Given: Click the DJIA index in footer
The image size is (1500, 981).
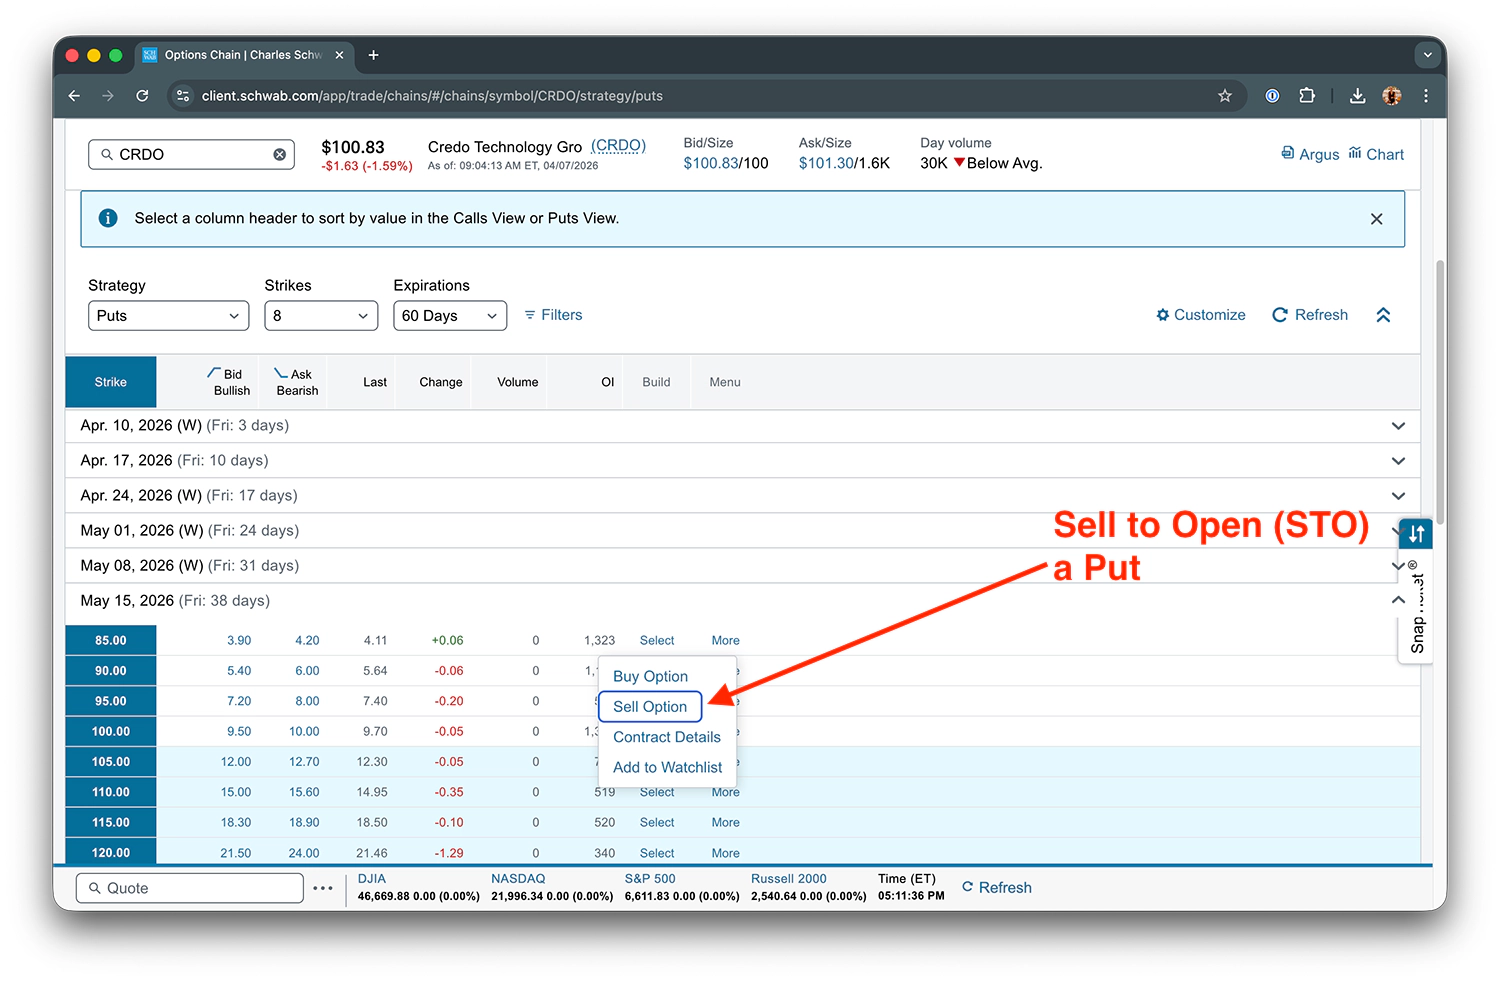Looking at the screenshot, I should pyautogui.click(x=372, y=879).
